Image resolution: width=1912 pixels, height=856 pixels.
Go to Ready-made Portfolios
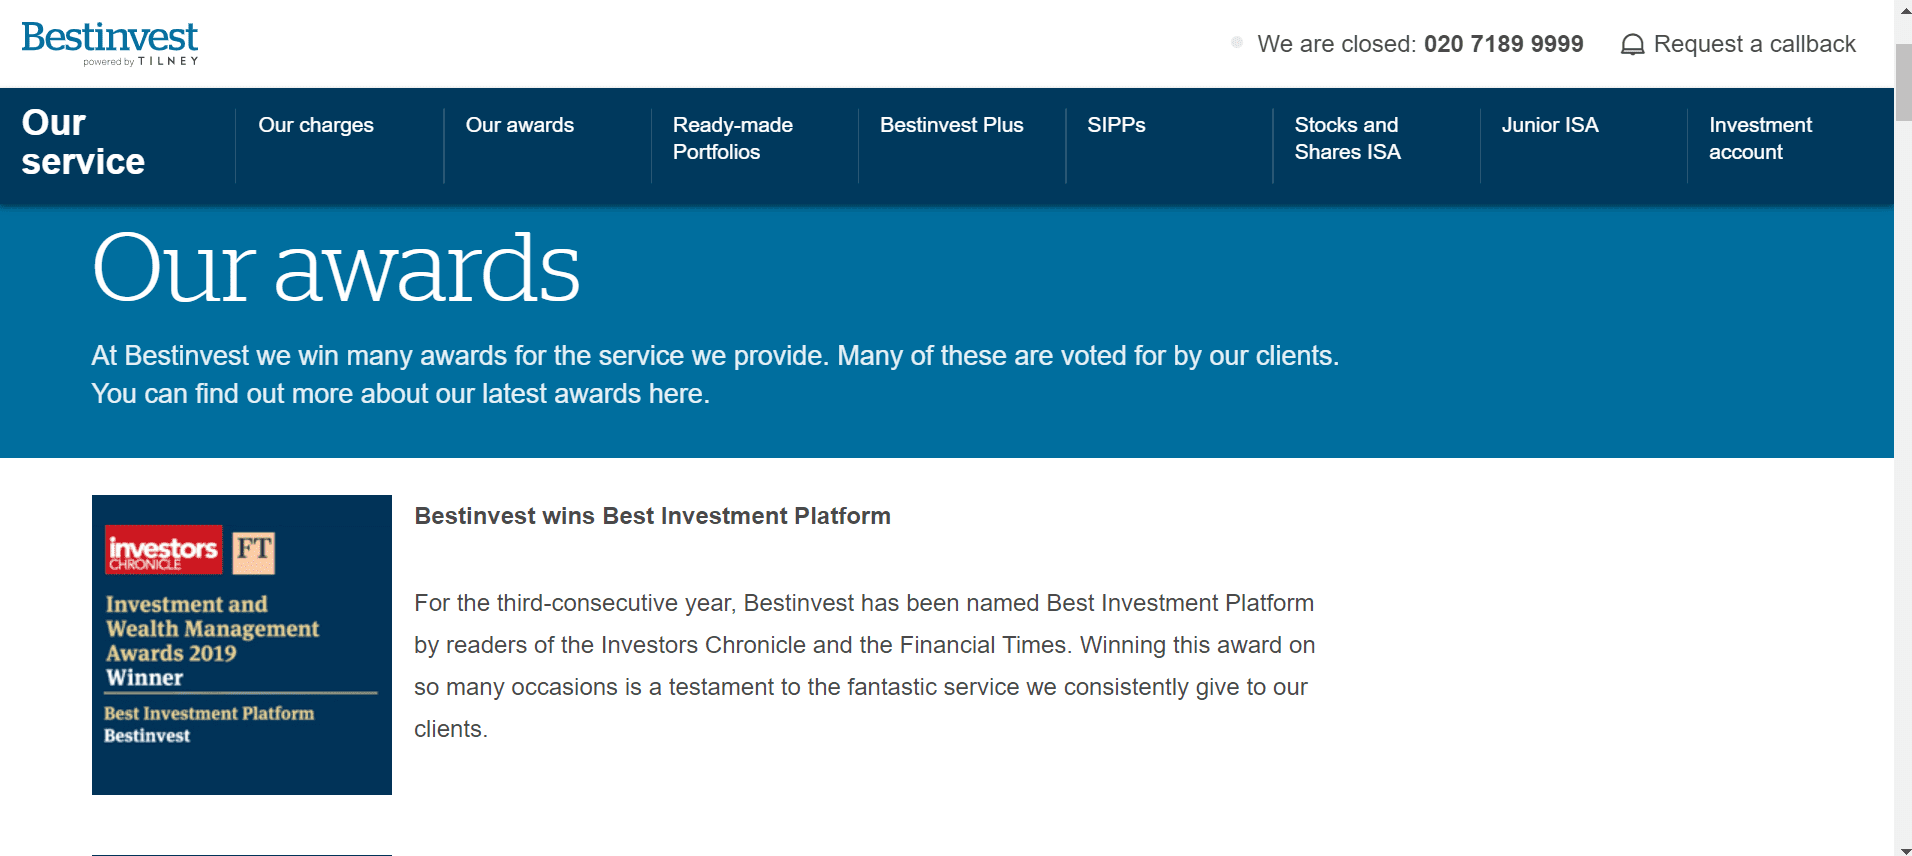coord(733,138)
